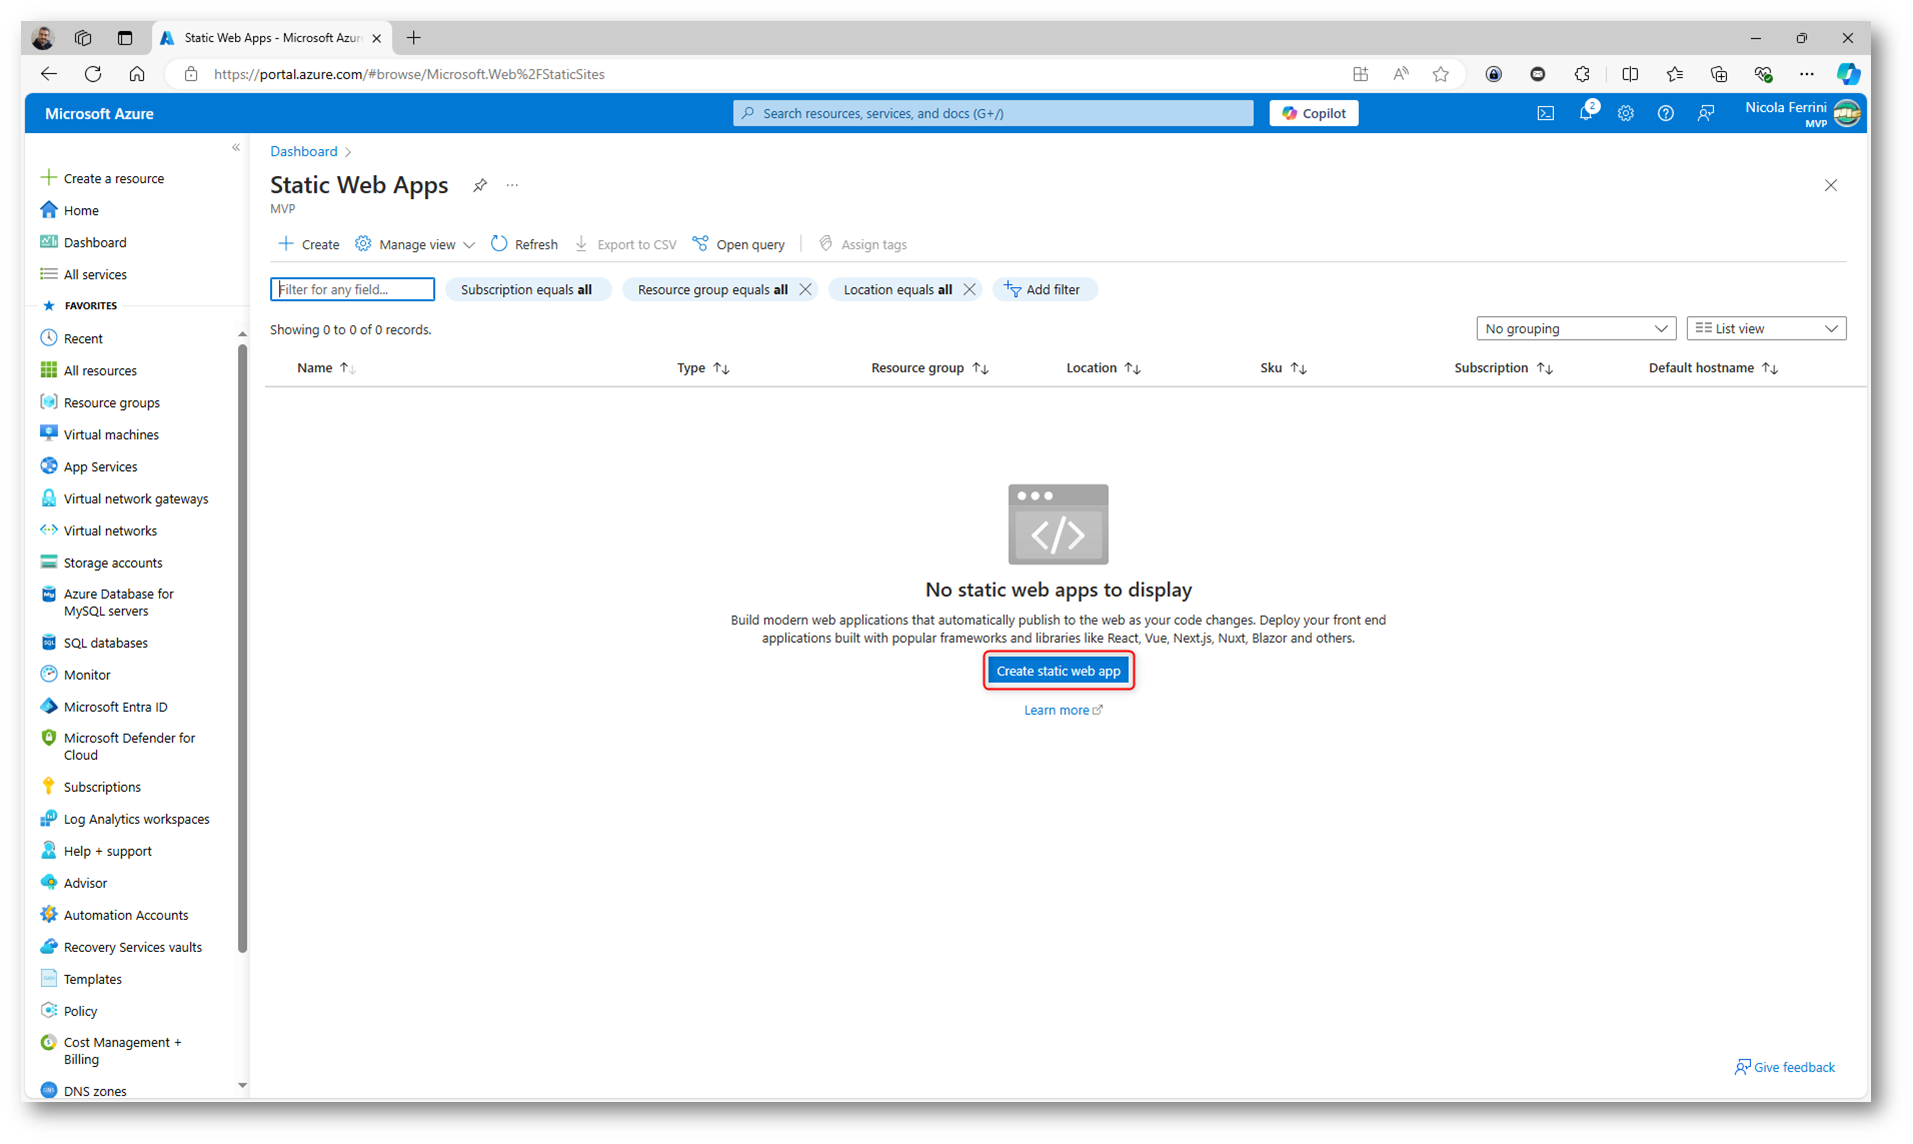
Task: Open the Copilot assistant
Action: coord(1313,113)
